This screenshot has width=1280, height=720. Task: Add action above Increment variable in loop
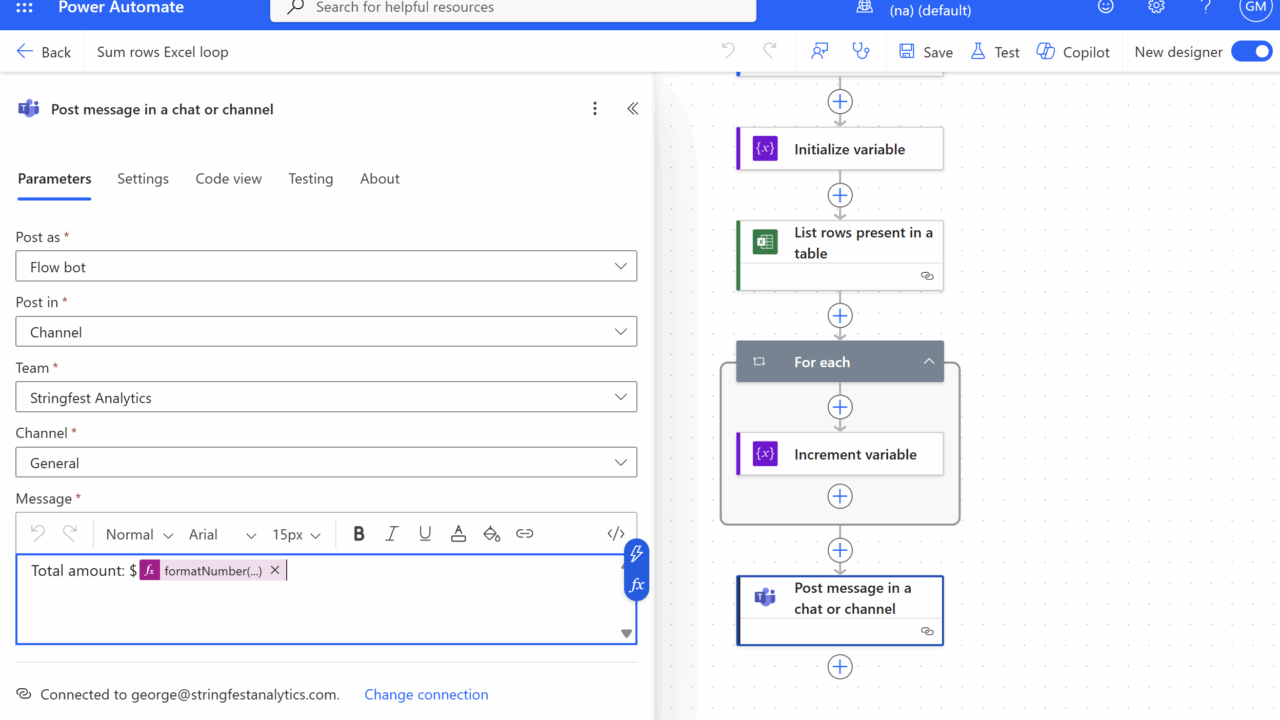(x=840, y=407)
